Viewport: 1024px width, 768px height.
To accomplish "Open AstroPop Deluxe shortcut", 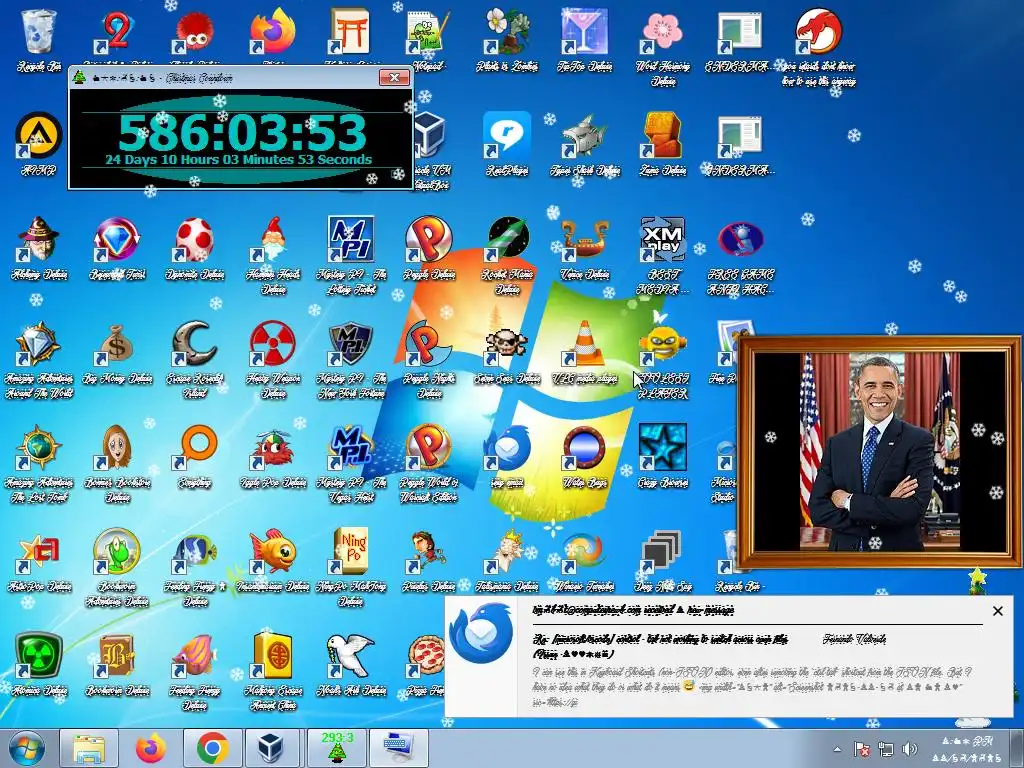I will 38,552.
